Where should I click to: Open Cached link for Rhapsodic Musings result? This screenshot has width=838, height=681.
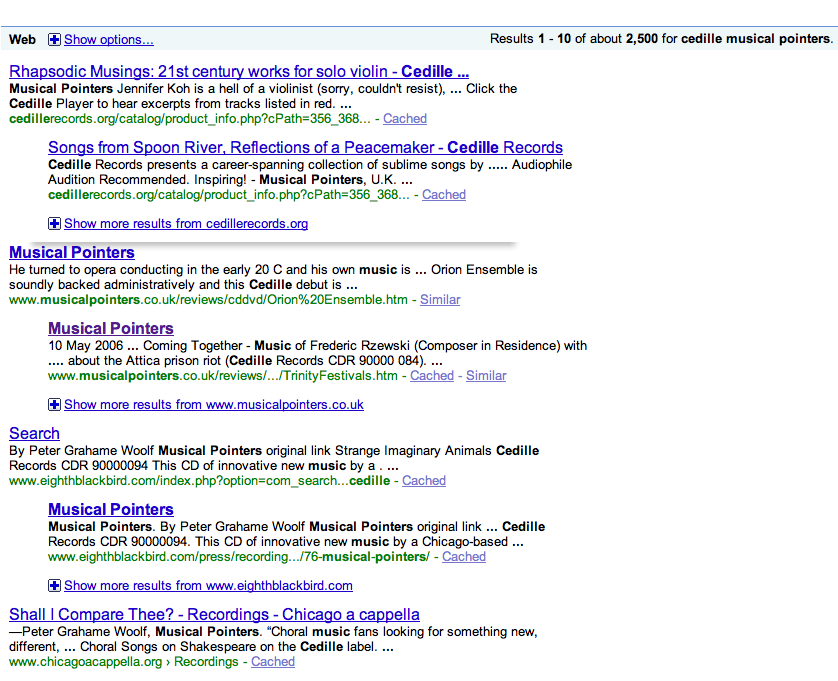click(x=405, y=119)
